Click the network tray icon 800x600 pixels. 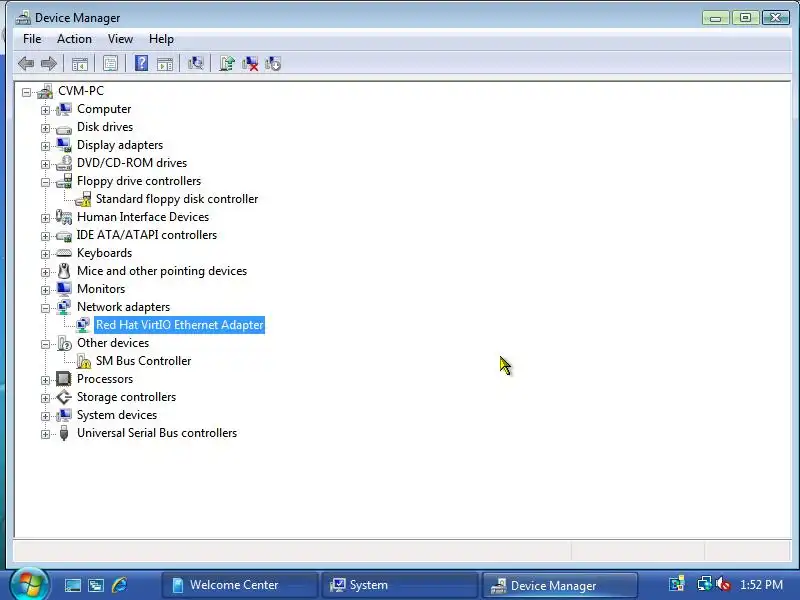pyautogui.click(x=704, y=584)
